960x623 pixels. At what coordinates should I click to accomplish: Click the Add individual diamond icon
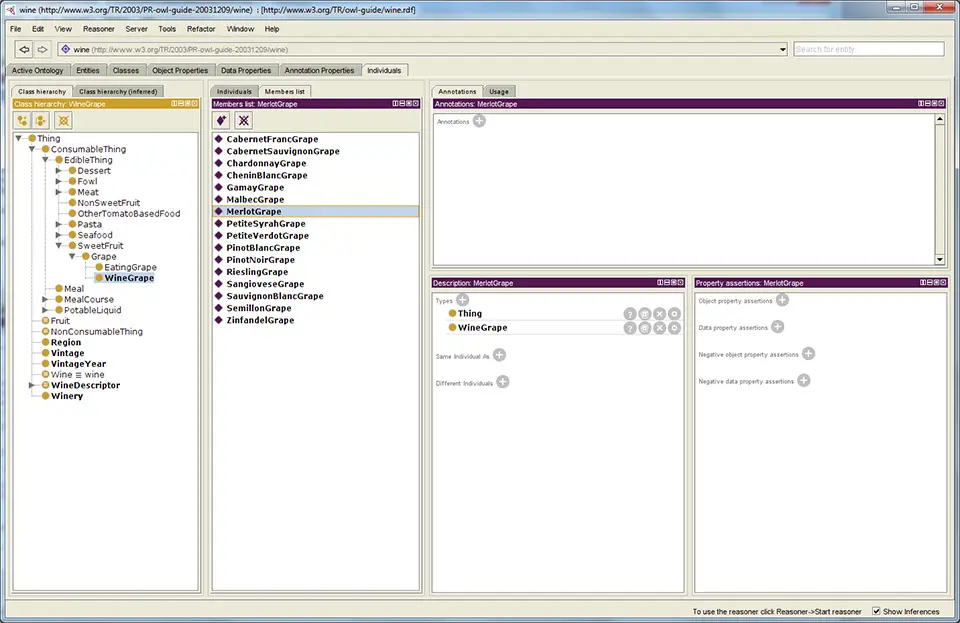[222, 120]
